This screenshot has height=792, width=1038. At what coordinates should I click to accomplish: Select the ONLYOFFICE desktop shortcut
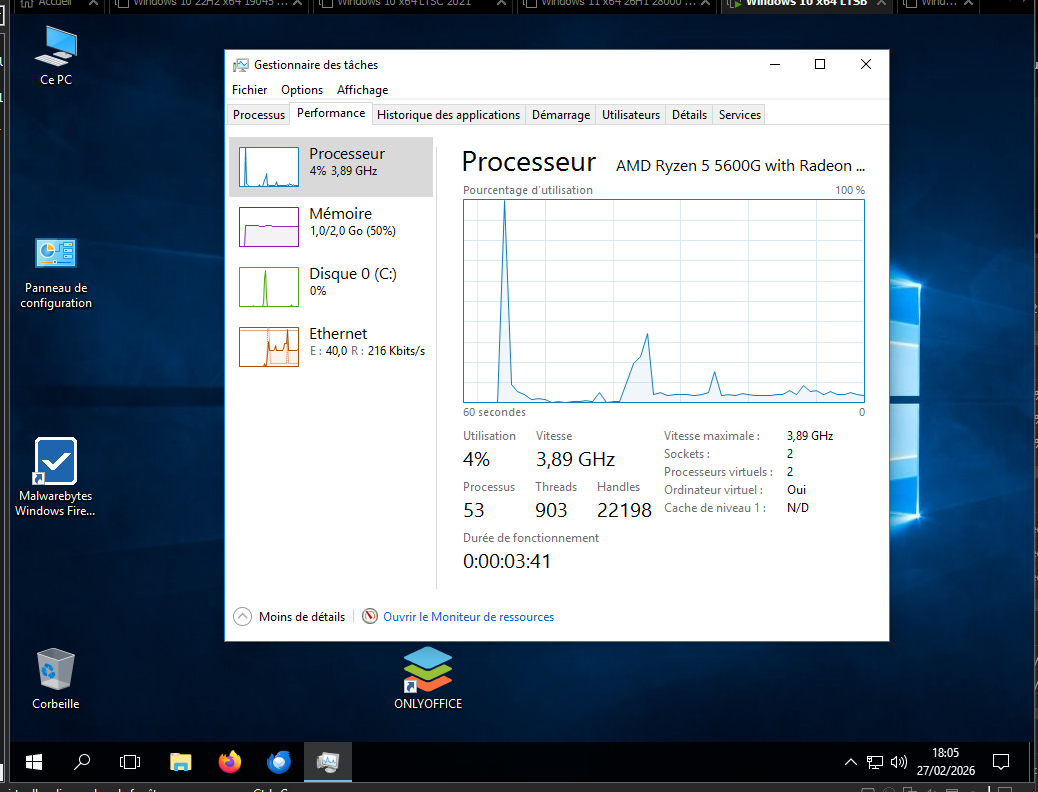point(428,679)
